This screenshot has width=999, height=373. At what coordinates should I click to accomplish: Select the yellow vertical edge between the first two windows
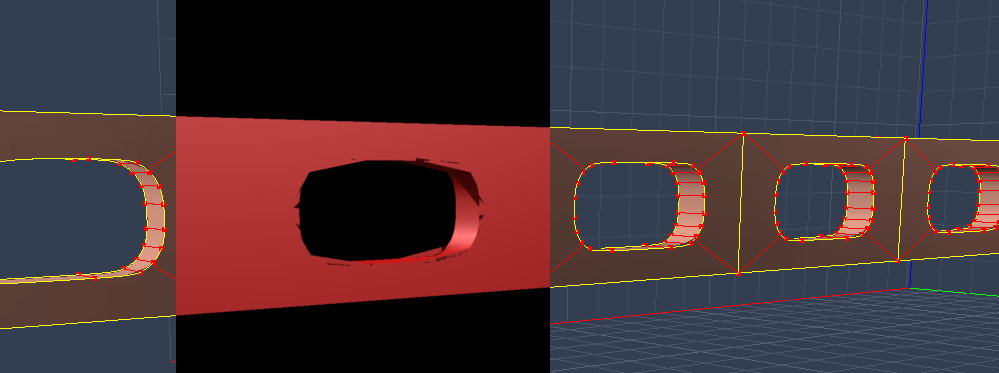click(740, 203)
